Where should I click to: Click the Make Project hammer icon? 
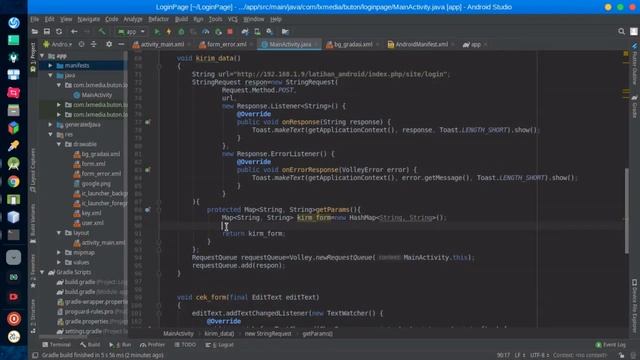point(102,31)
